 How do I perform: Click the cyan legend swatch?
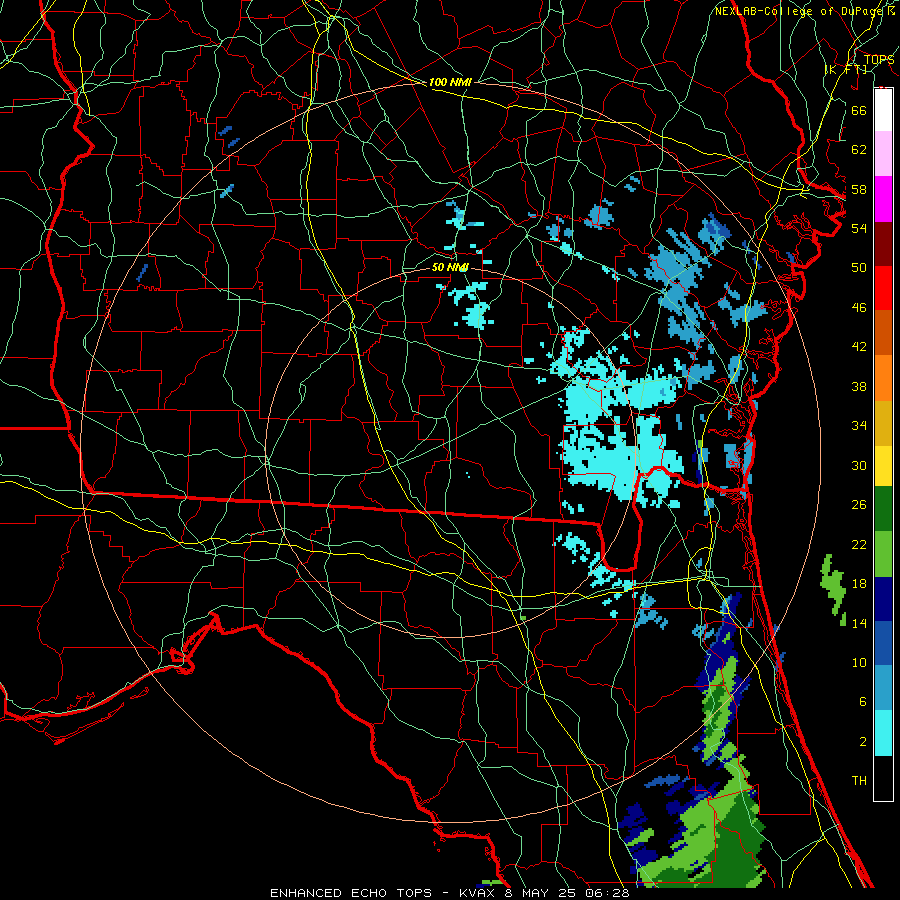point(883,733)
